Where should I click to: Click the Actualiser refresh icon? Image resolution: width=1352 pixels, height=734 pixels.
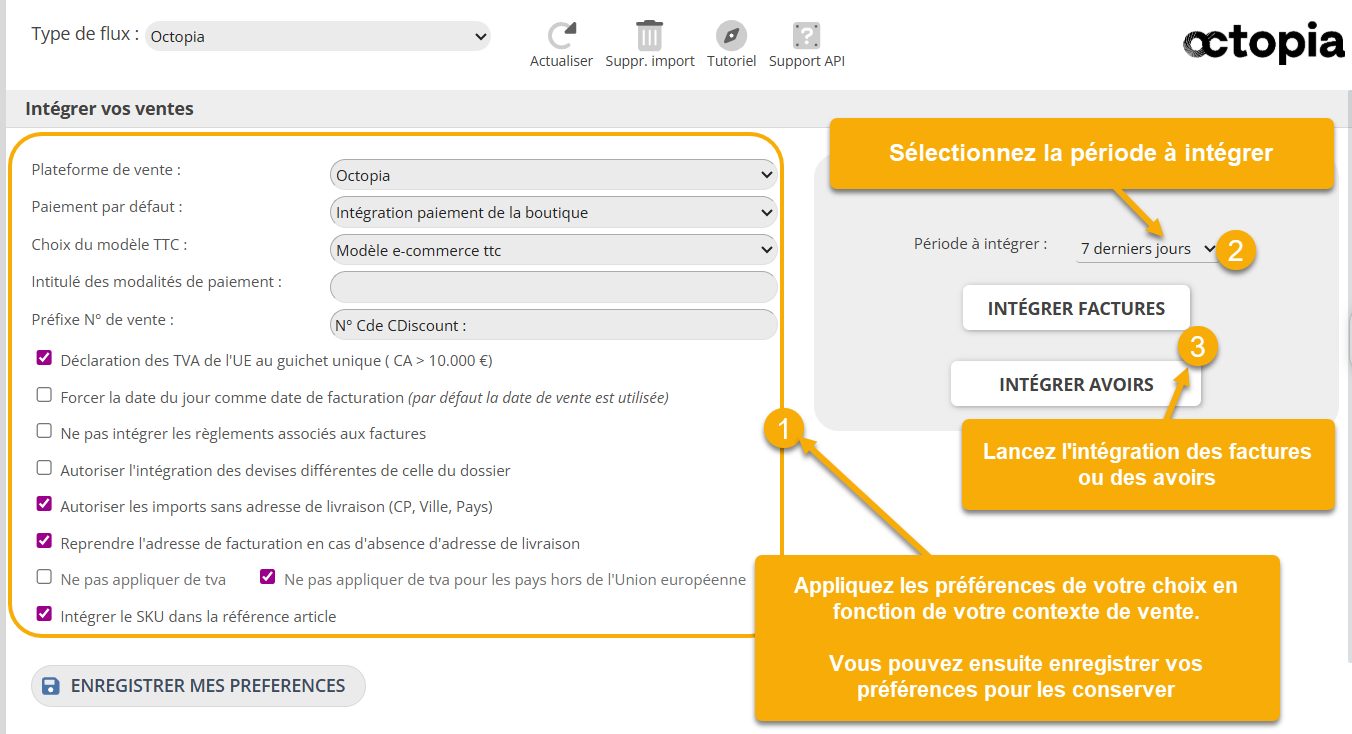tap(562, 35)
